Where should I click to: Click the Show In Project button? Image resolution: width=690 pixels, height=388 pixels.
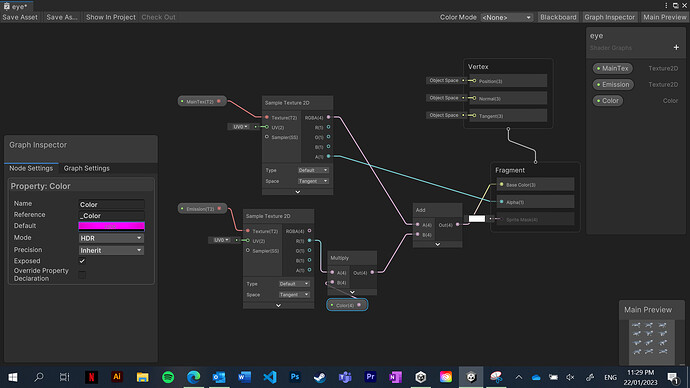111,17
